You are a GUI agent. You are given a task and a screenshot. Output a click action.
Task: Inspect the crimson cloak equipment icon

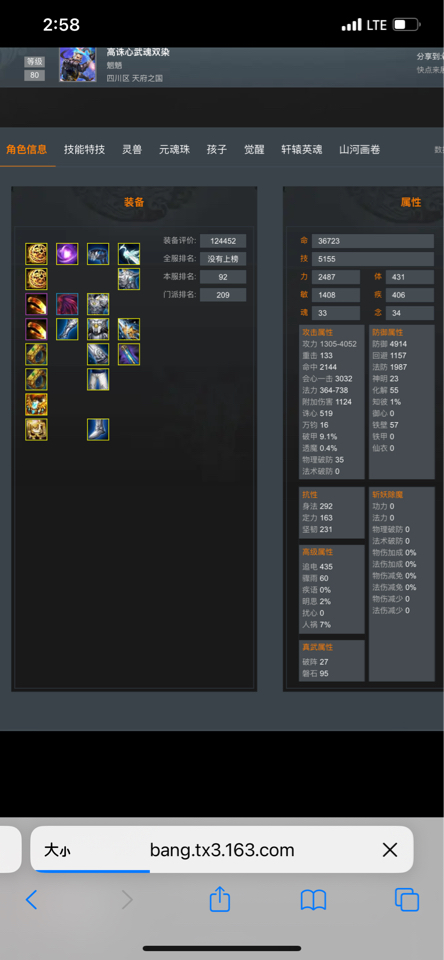67,304
